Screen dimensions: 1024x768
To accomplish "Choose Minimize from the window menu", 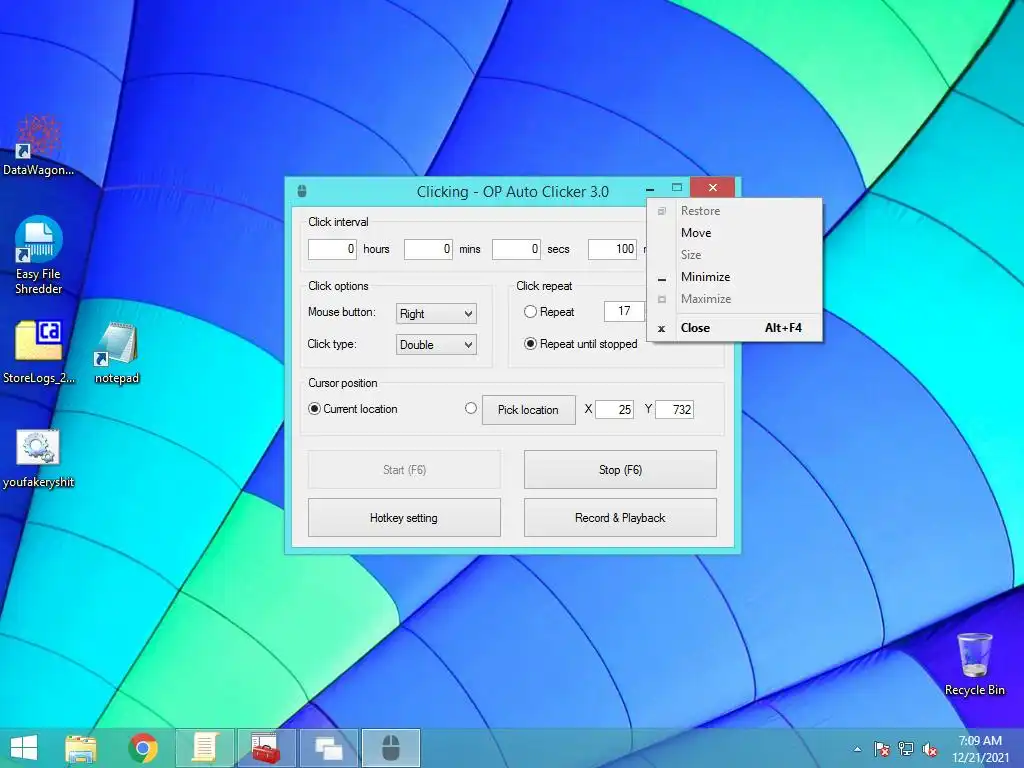I will (x=735, y=277).
